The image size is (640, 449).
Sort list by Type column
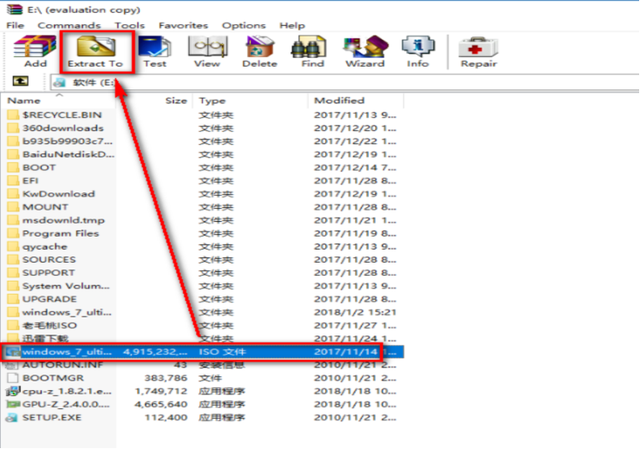pyautogui.click(x=212, y=100)
